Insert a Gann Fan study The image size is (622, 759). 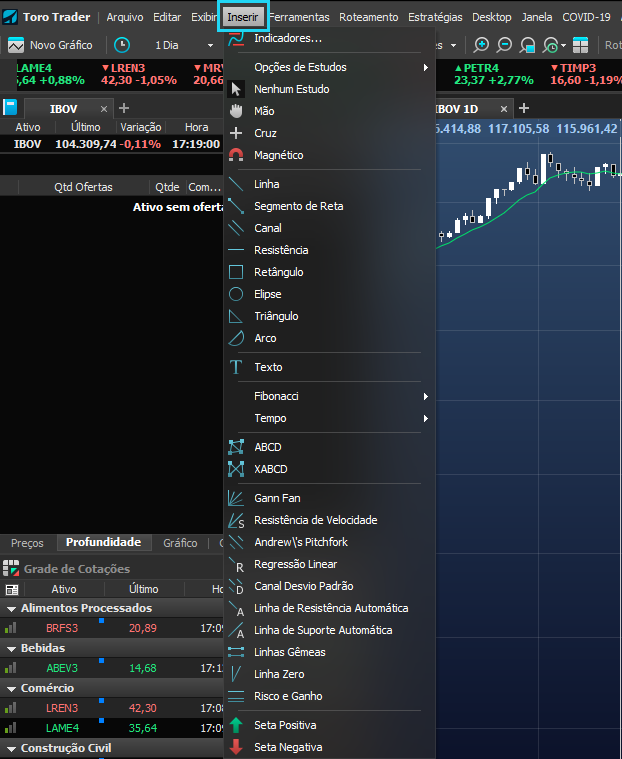(329, 498)
